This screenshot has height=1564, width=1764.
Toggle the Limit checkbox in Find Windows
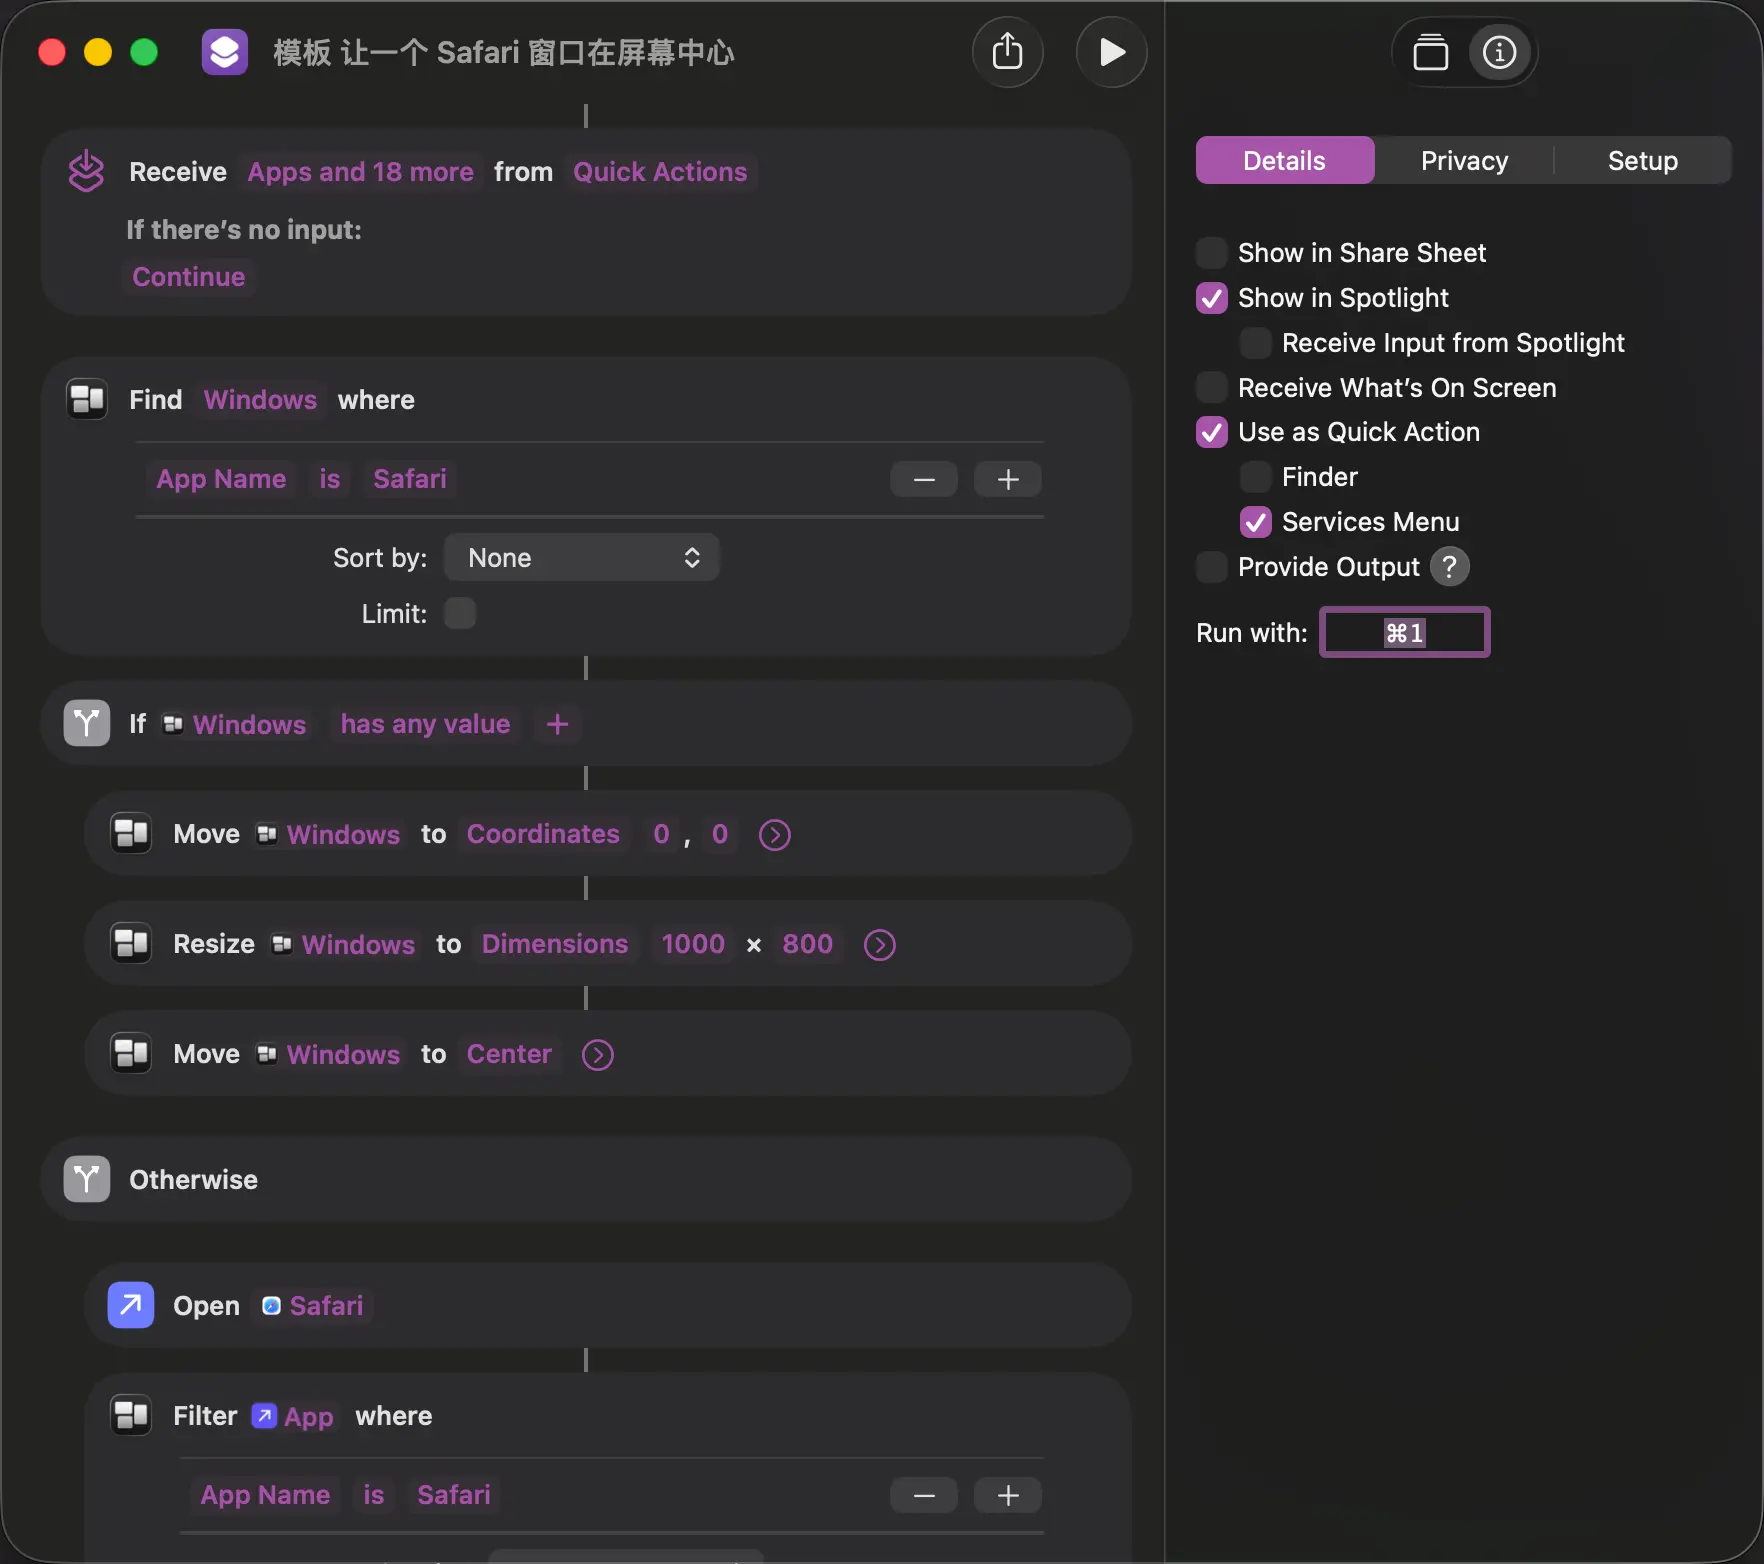[x=460, y=613]
